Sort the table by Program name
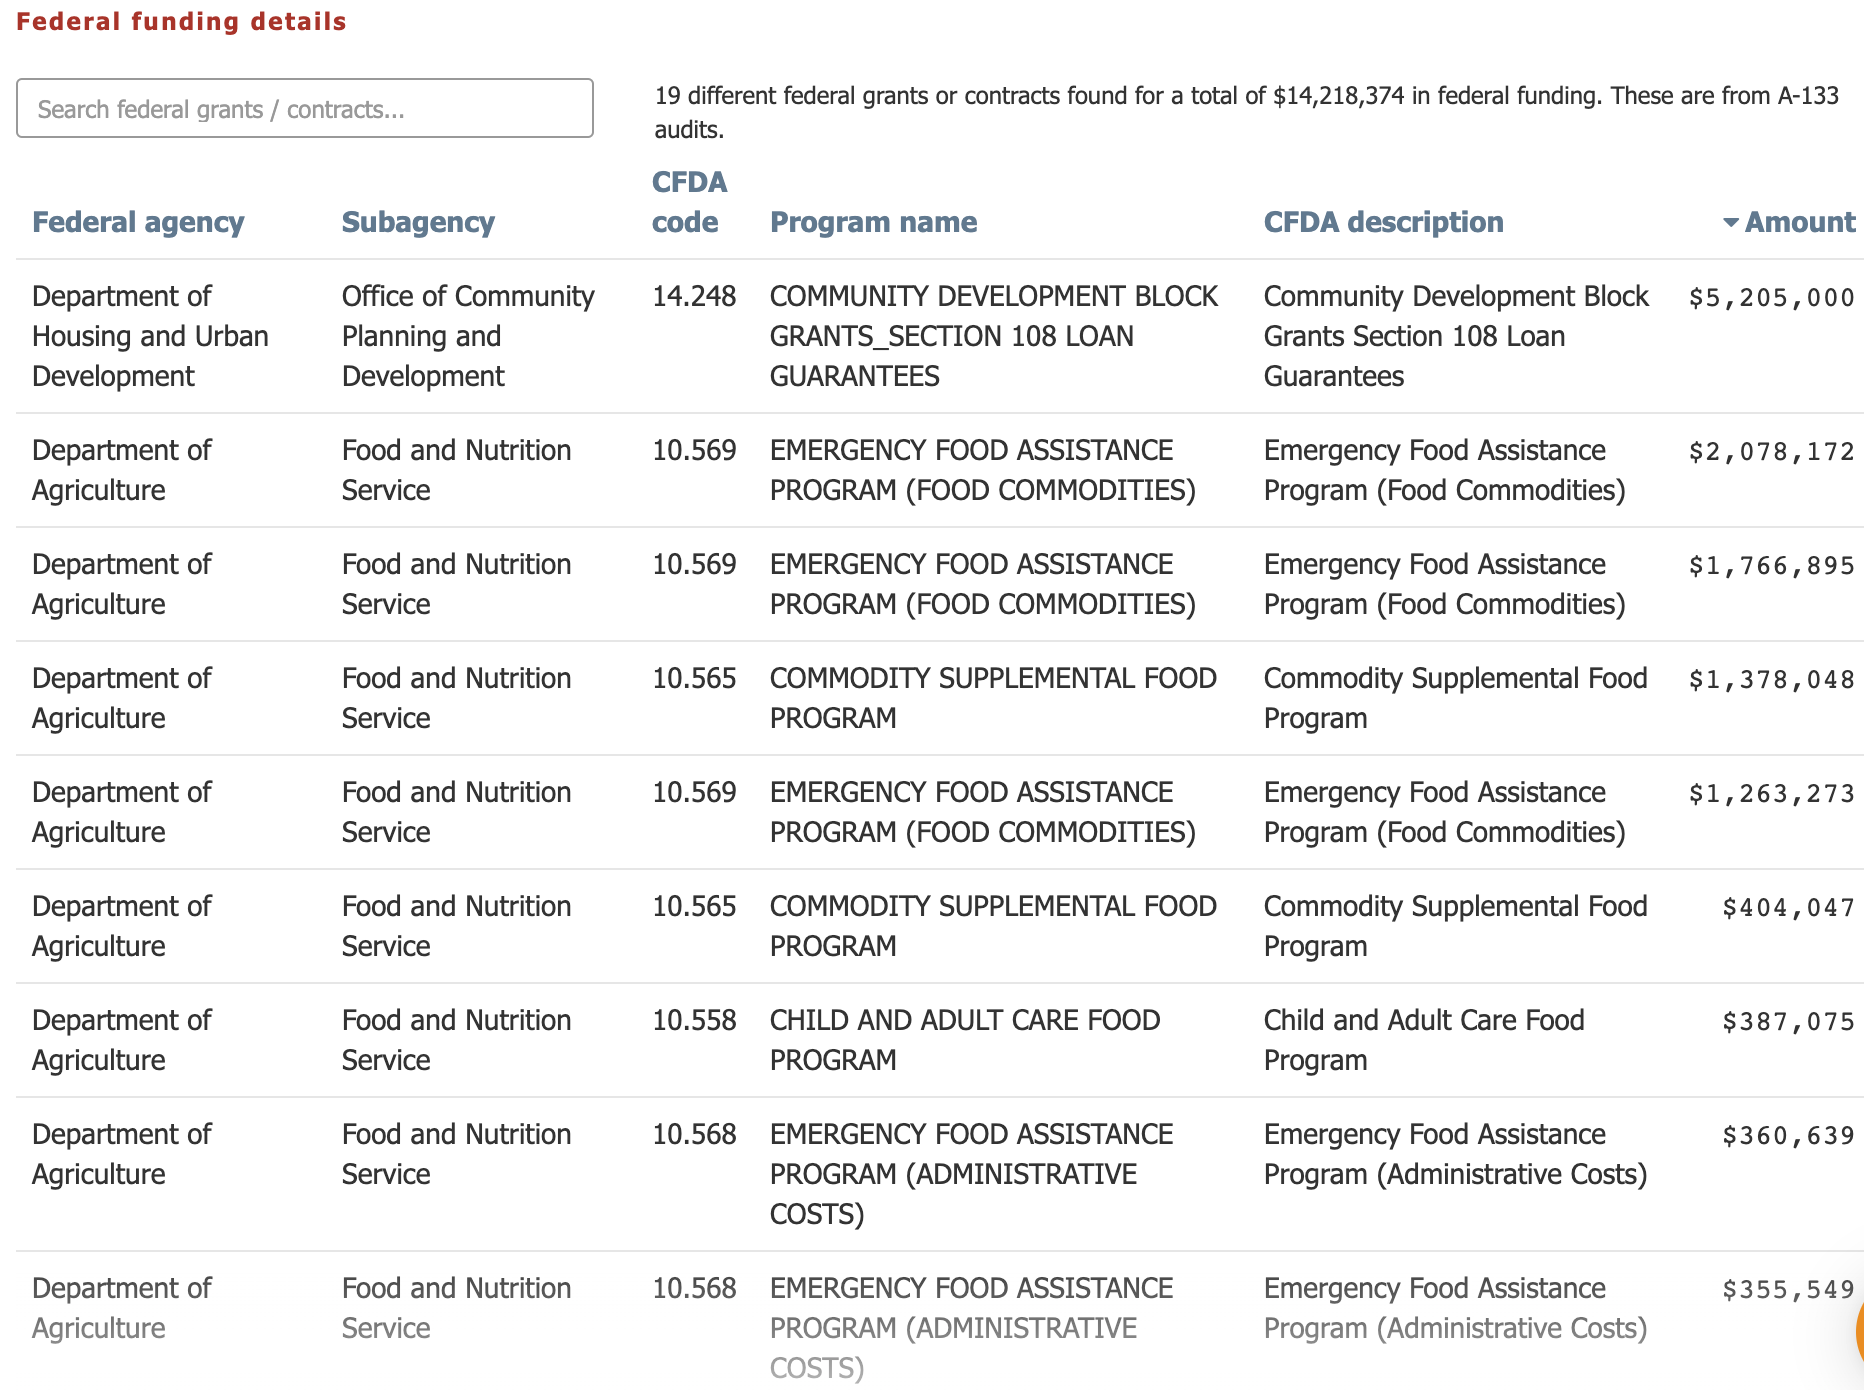This screenshot has height=1390, width=1864. tap(873, 222)
